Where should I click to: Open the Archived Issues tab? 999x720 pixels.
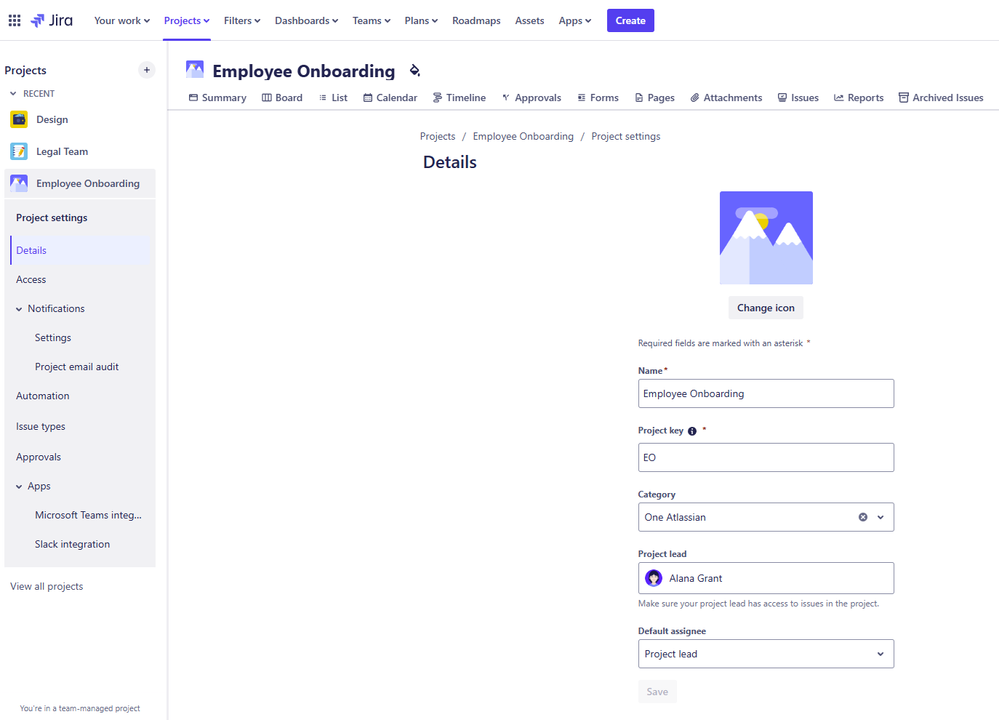coord(940,97)
